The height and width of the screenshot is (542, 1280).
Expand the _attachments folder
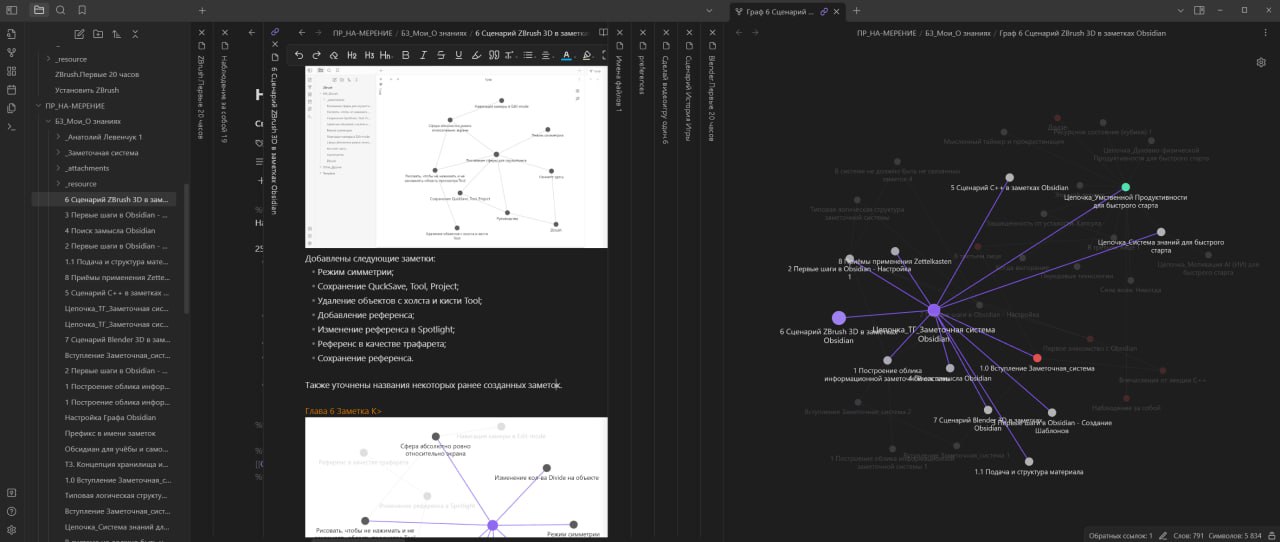[59, 168]
